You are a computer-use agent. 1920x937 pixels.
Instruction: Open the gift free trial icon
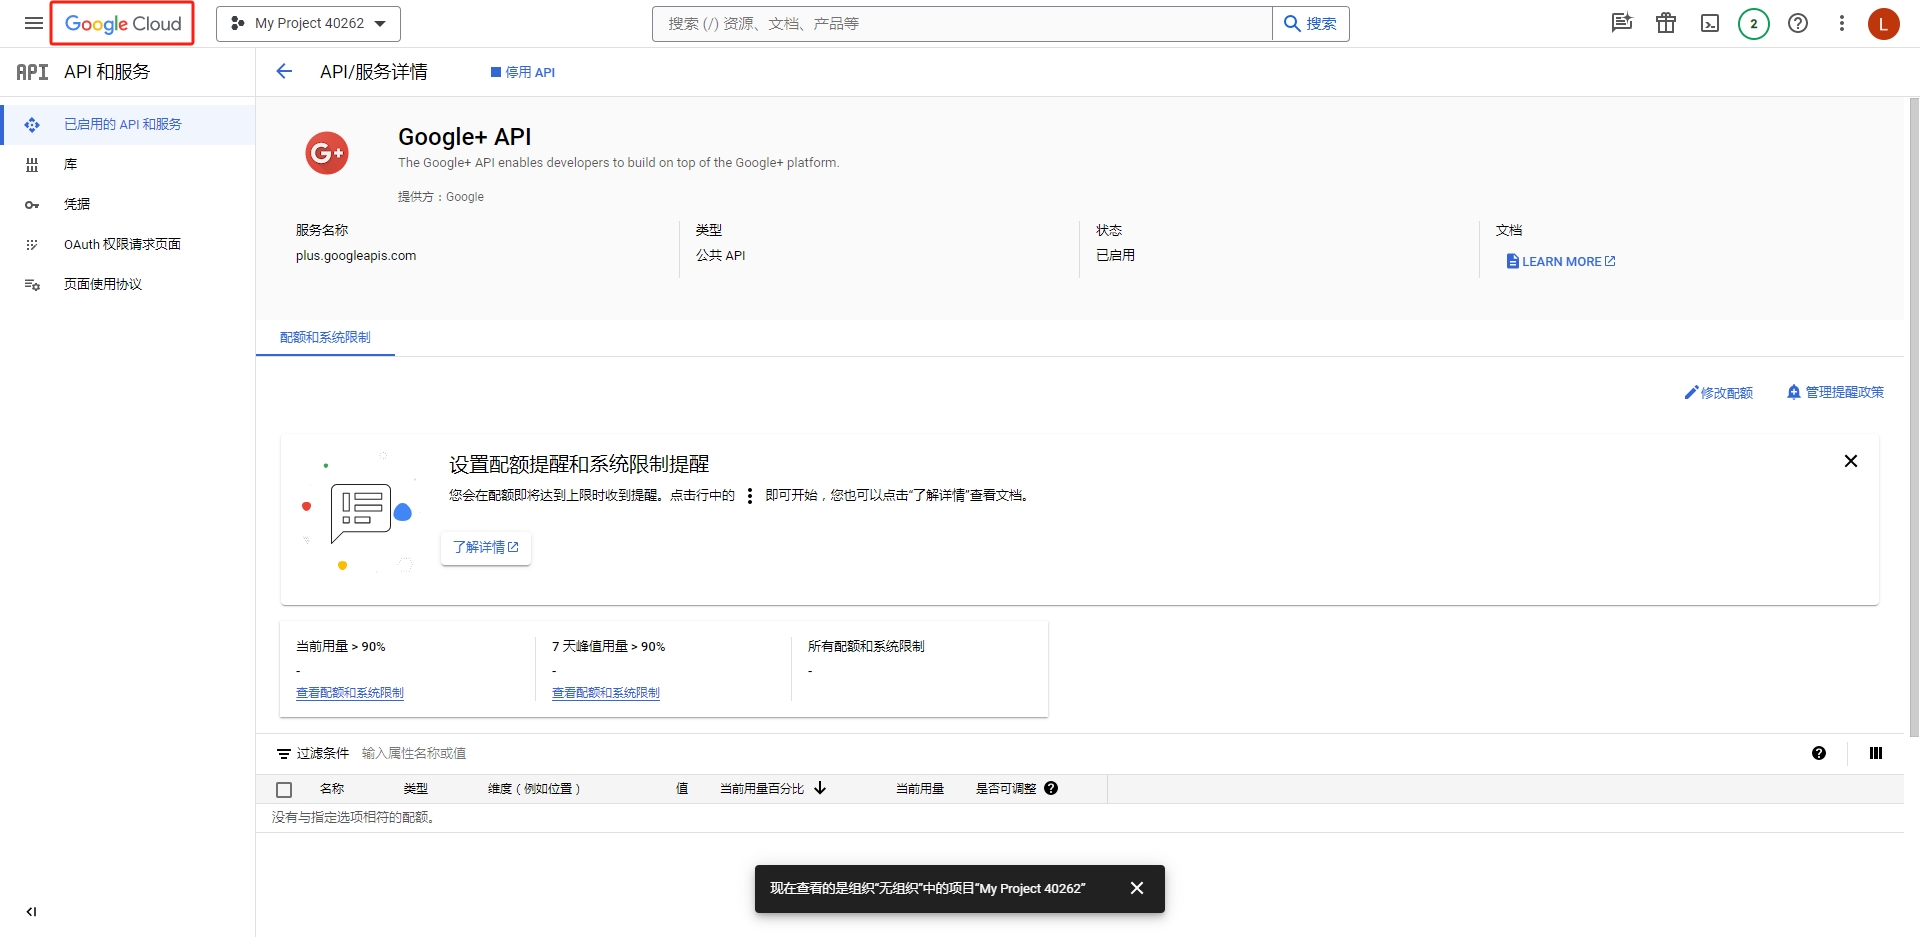pos(1666,23)
